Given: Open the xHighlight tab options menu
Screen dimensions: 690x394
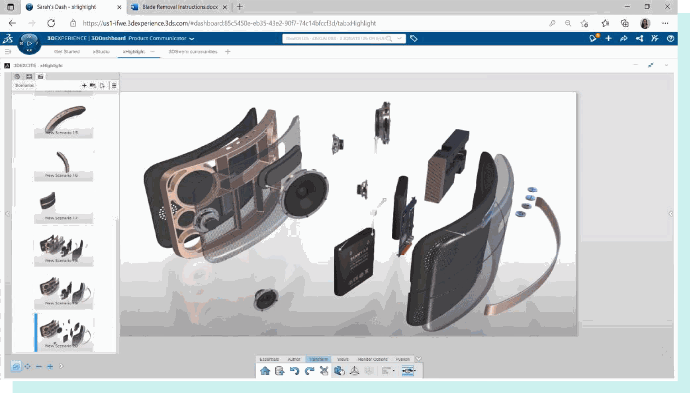Looking at the screenshot, I should tap(152, 52).
